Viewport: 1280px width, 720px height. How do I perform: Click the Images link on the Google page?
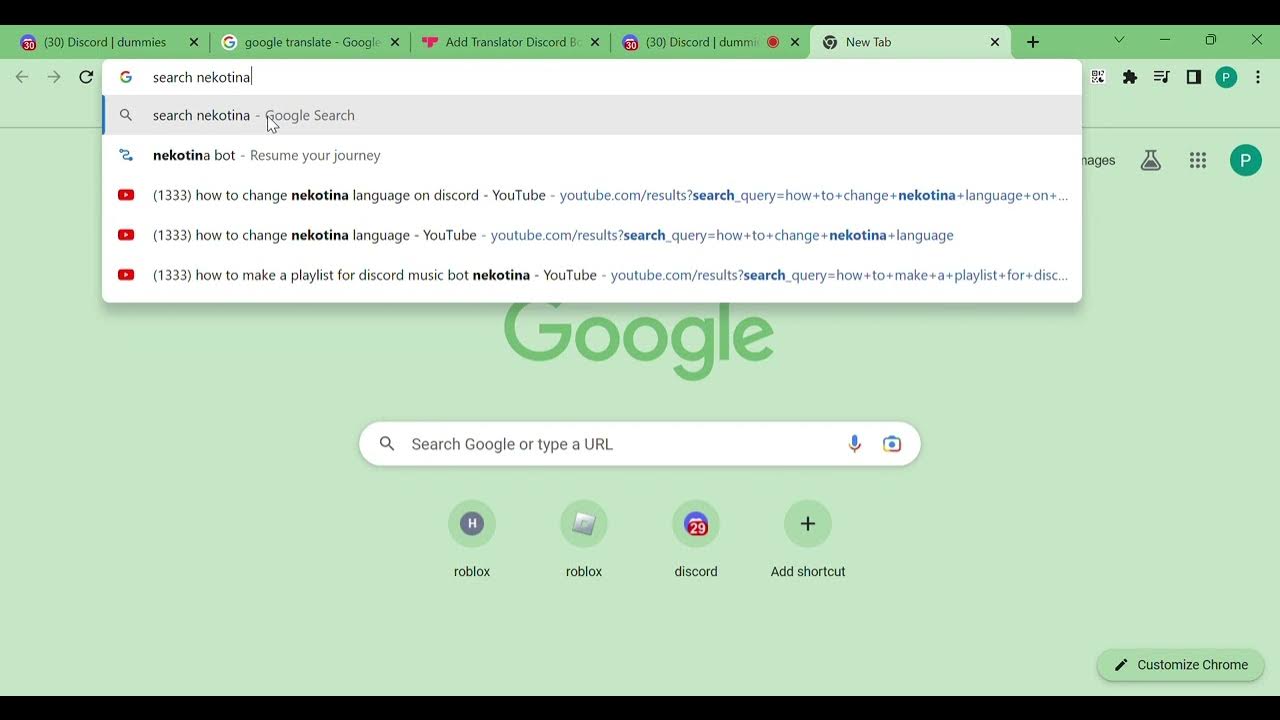[1098, 160]
